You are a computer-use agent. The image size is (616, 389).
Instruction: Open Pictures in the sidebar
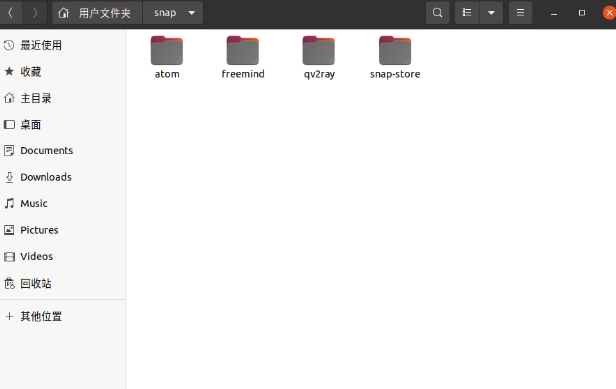[x=63, y=230]
